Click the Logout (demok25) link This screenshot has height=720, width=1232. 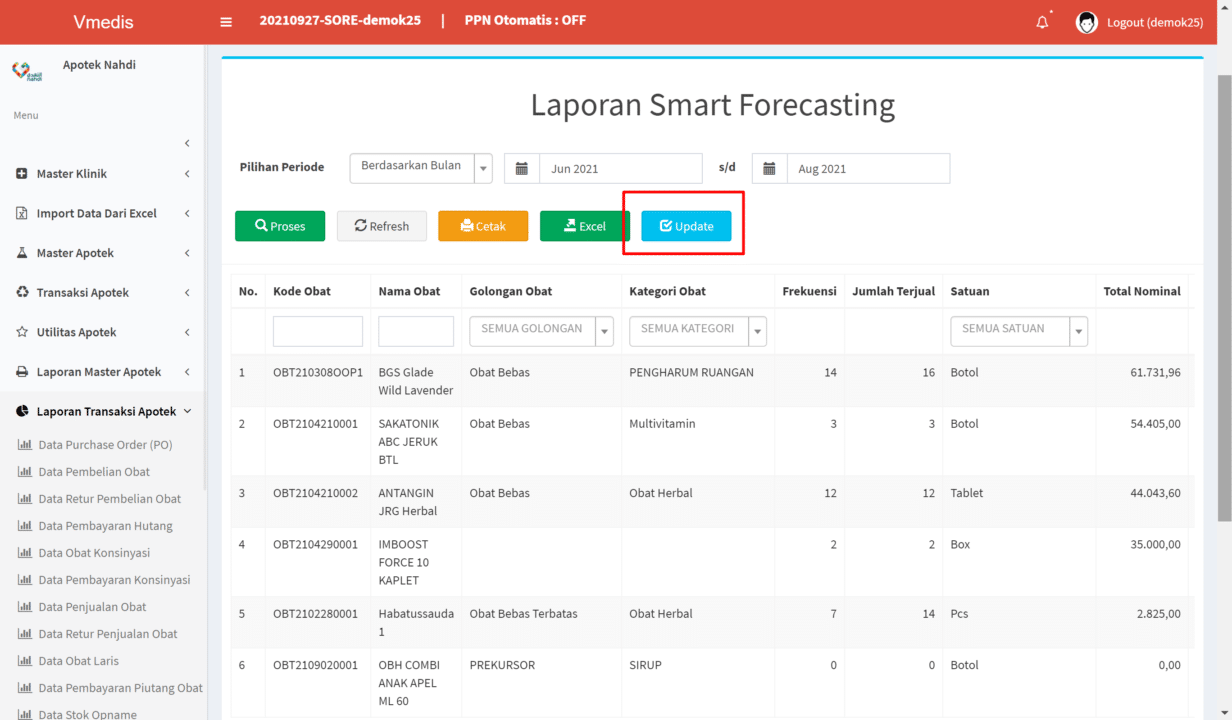pos(1155,22)
